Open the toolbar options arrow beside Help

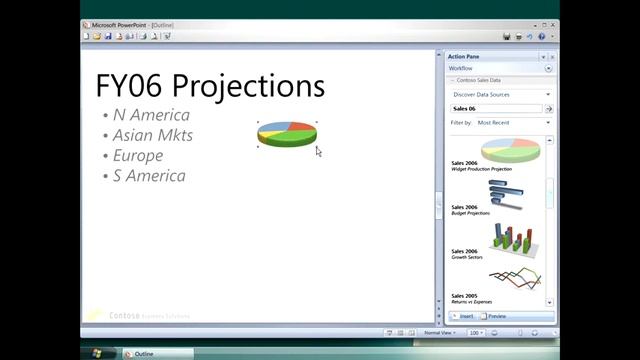pyautogui.click(x=552, y=36)
